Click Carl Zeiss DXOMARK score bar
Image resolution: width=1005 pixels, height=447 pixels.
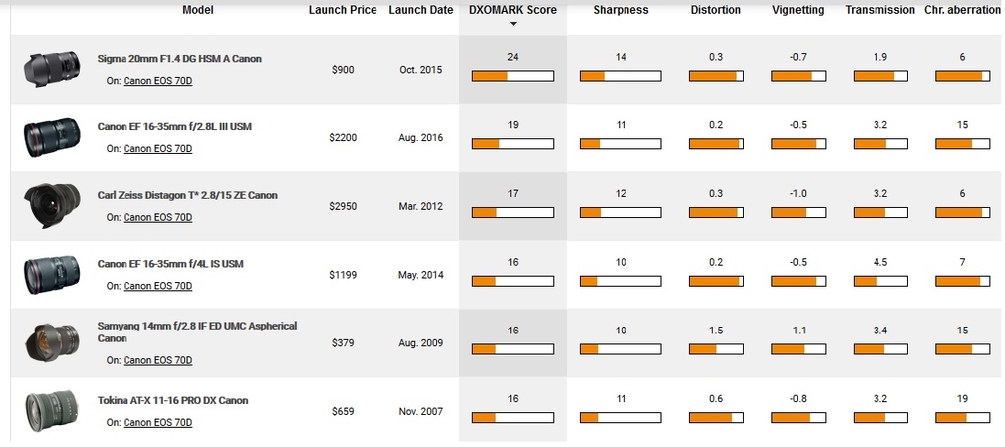click(x=513, y=212)
